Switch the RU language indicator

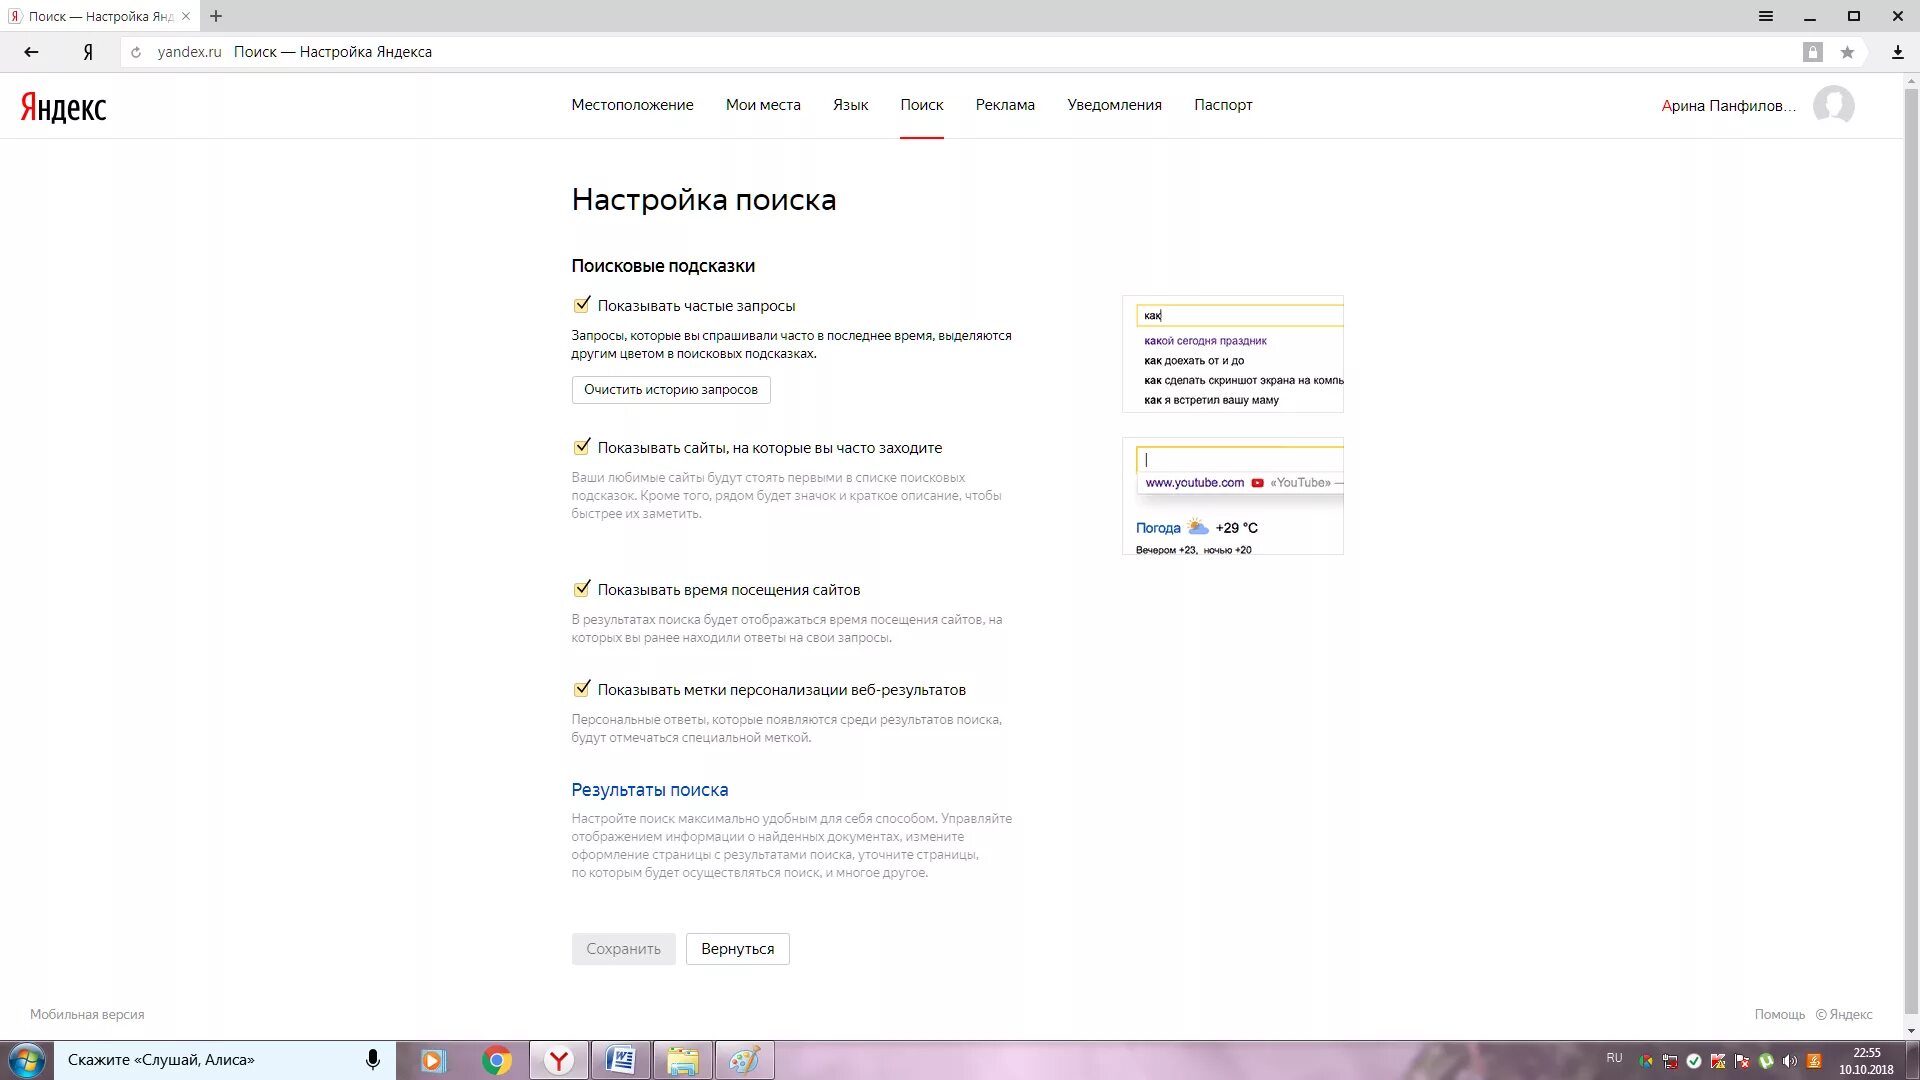click(1614, 1058)
